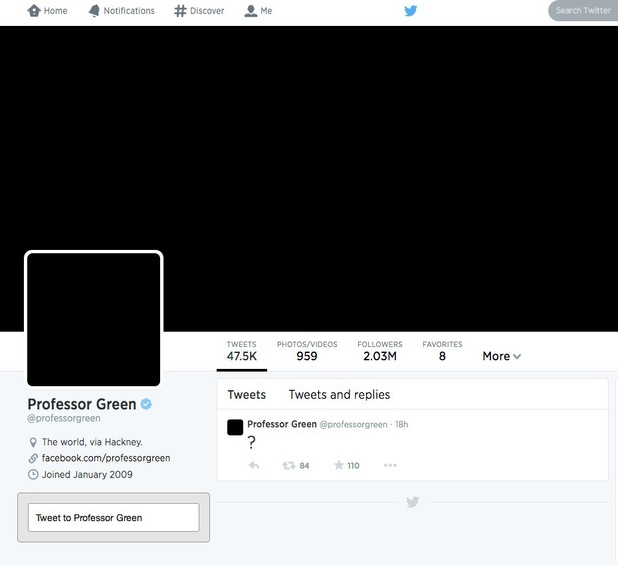This screenshot has width=618, height=565.
Task: Select the Photos/Videos 959 stat
Action: point(307,351)
